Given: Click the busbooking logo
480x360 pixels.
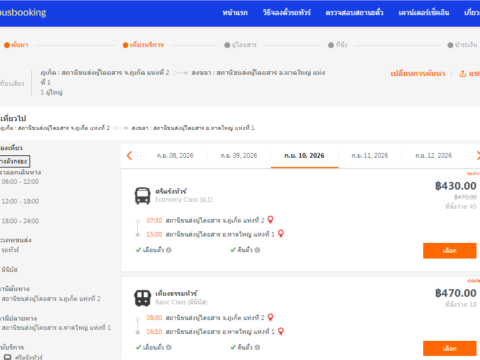Looking at the screenshot, I should [x=23, y=13].
